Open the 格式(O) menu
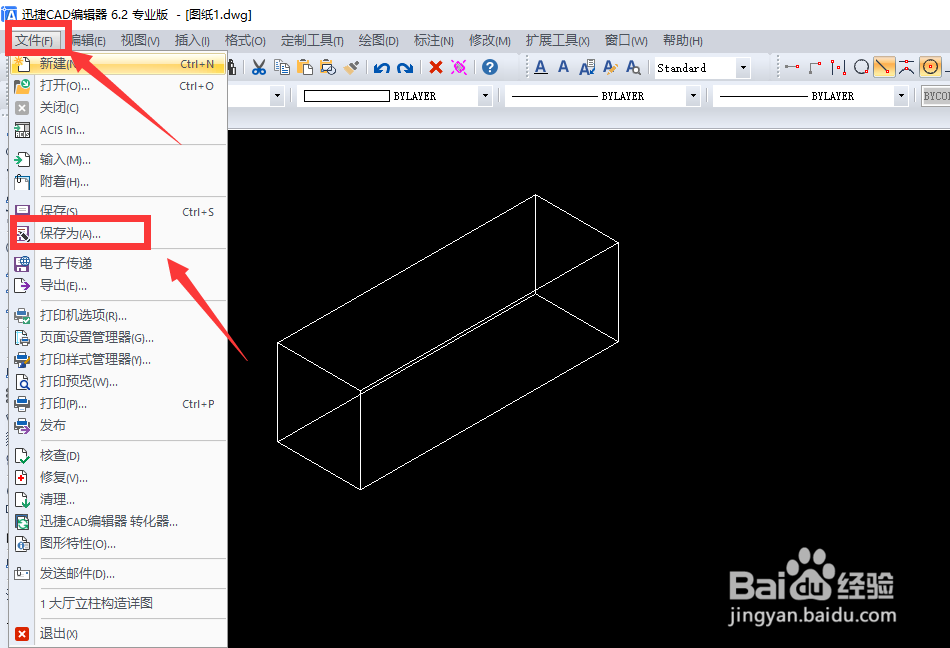The height and width of the screenshot is (648, 950). click(x=245, y=41)
